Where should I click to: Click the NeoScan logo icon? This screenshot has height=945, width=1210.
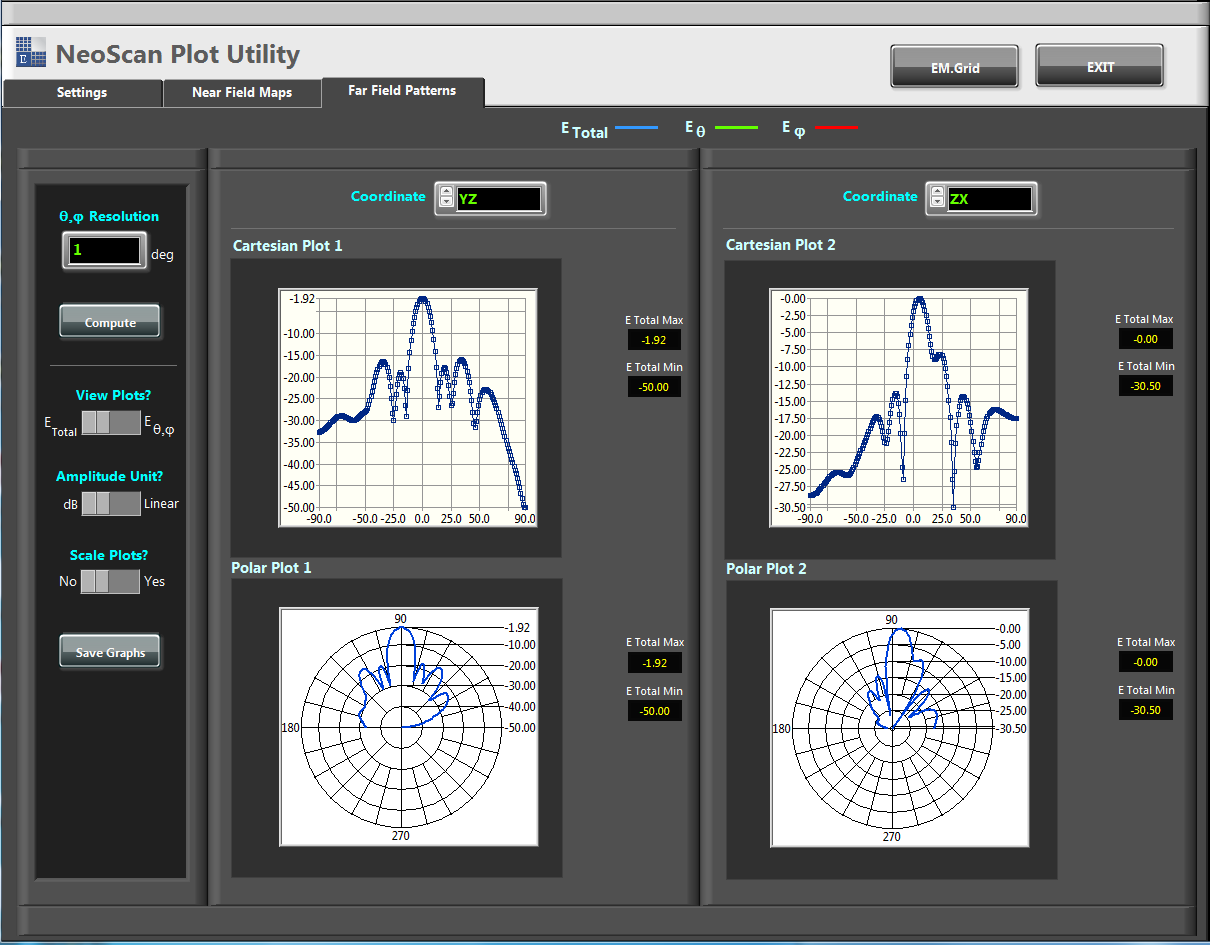(x=31, y=52)
